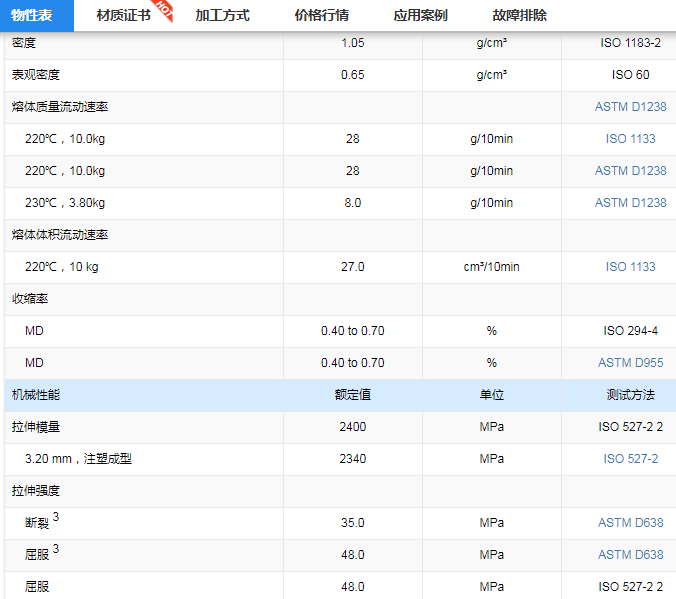Open the 应用案例 tab

[x=420, y=16]
